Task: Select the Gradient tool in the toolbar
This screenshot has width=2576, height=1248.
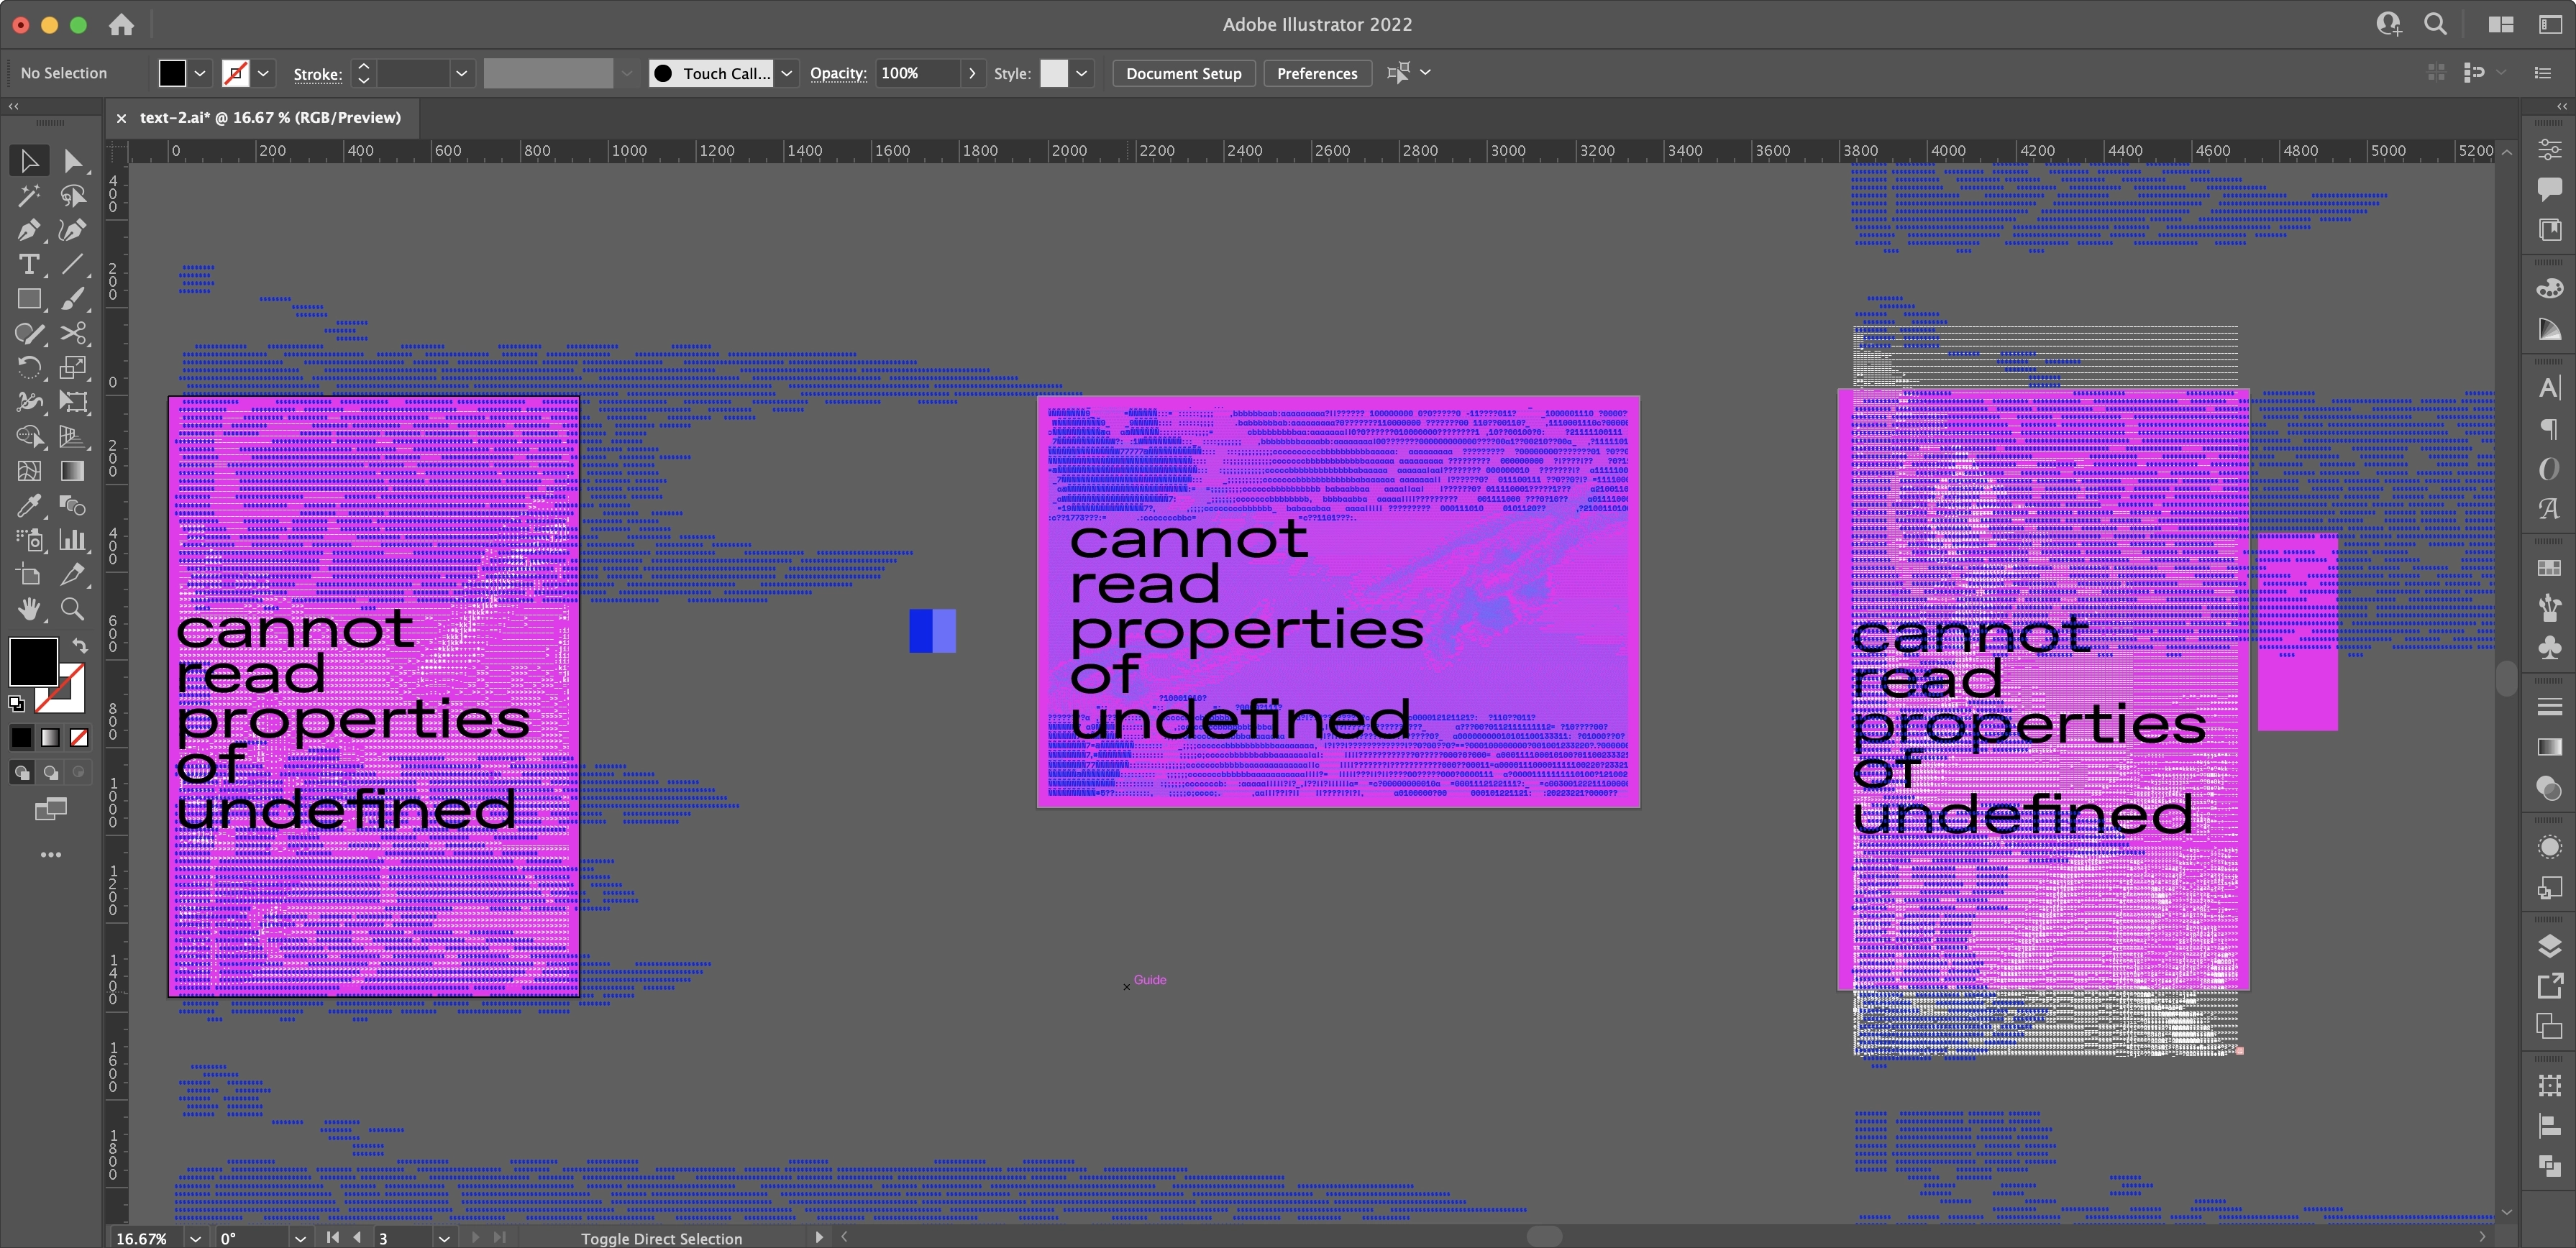Action: pyautogui.click(x=72, y=471)
